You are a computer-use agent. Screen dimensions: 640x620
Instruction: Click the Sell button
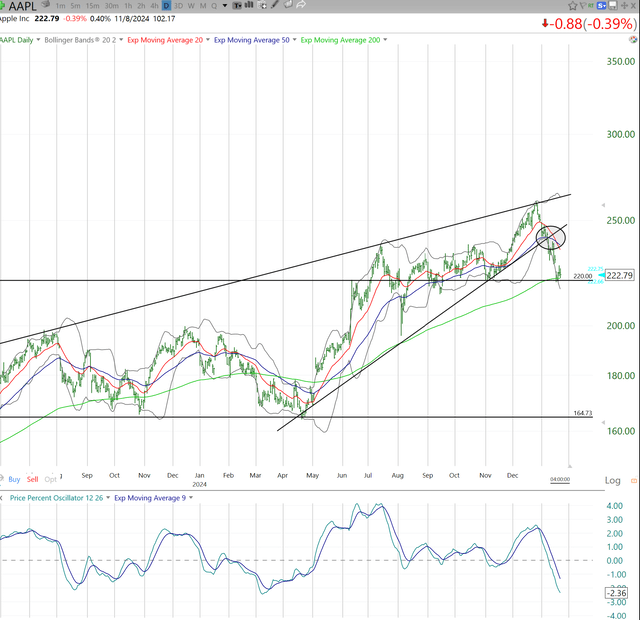click(33, 479)
